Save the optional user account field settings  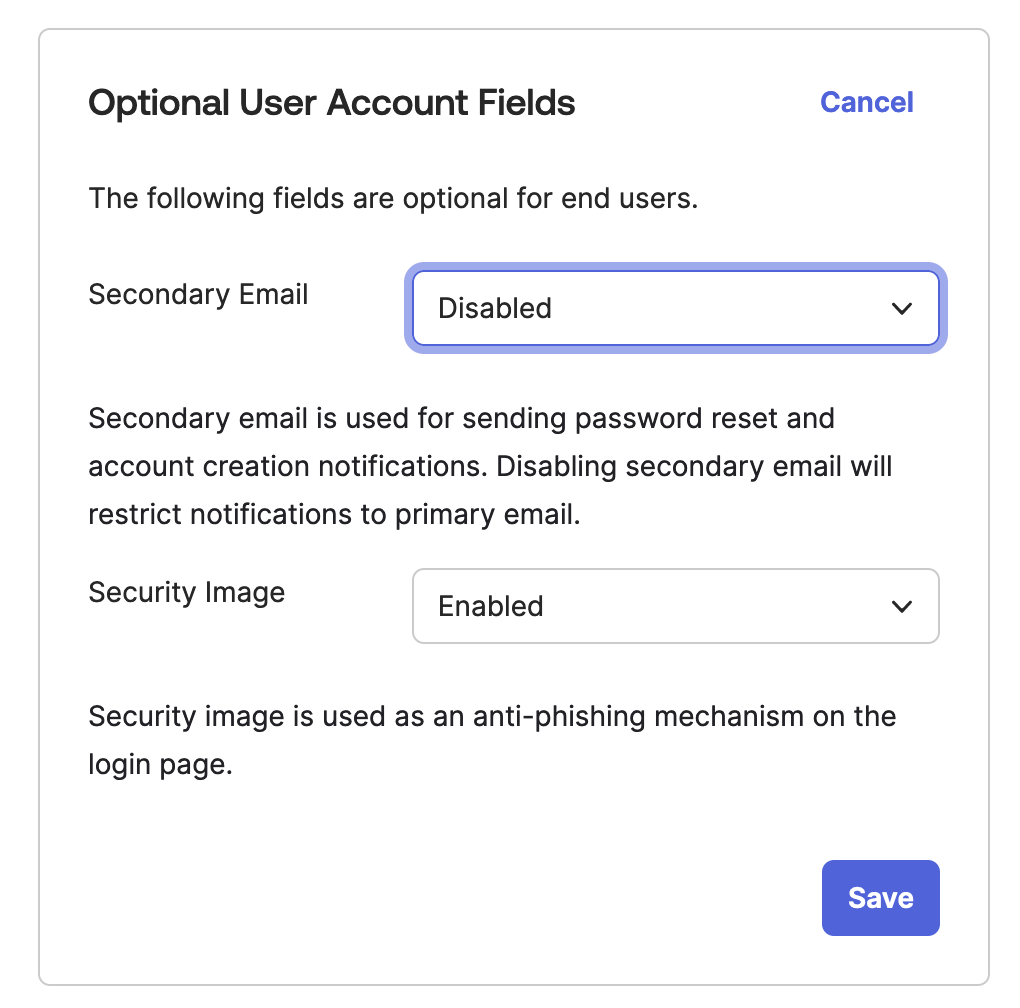coord(880,897)
